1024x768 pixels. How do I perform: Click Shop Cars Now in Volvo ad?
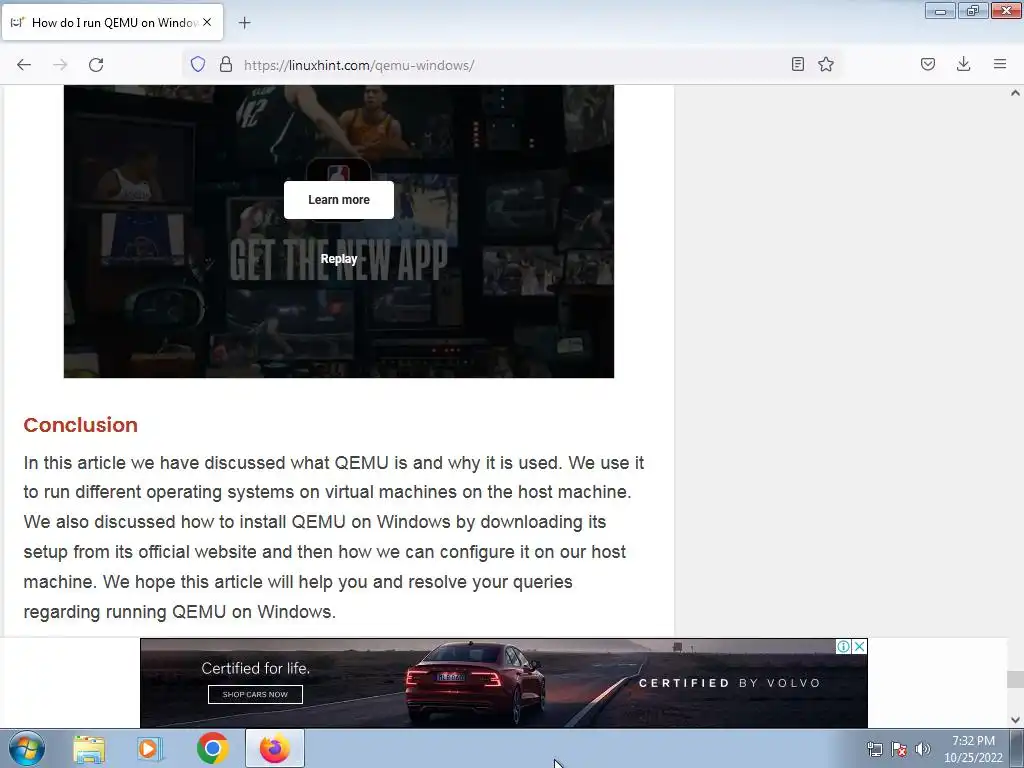point(255,694)
